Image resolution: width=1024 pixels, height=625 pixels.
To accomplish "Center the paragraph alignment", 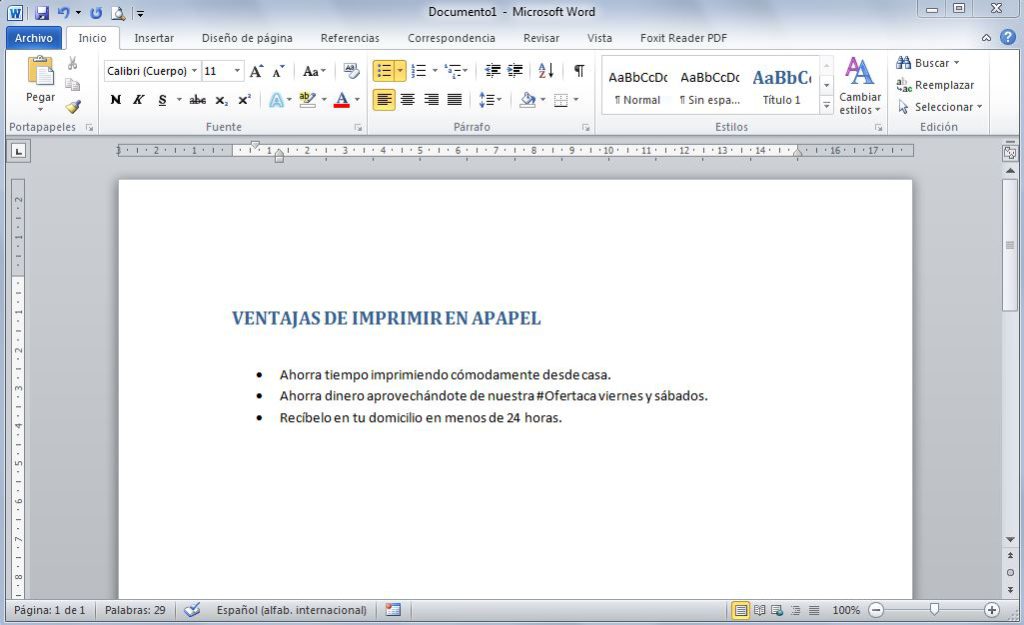I will (x=410, y=99).
